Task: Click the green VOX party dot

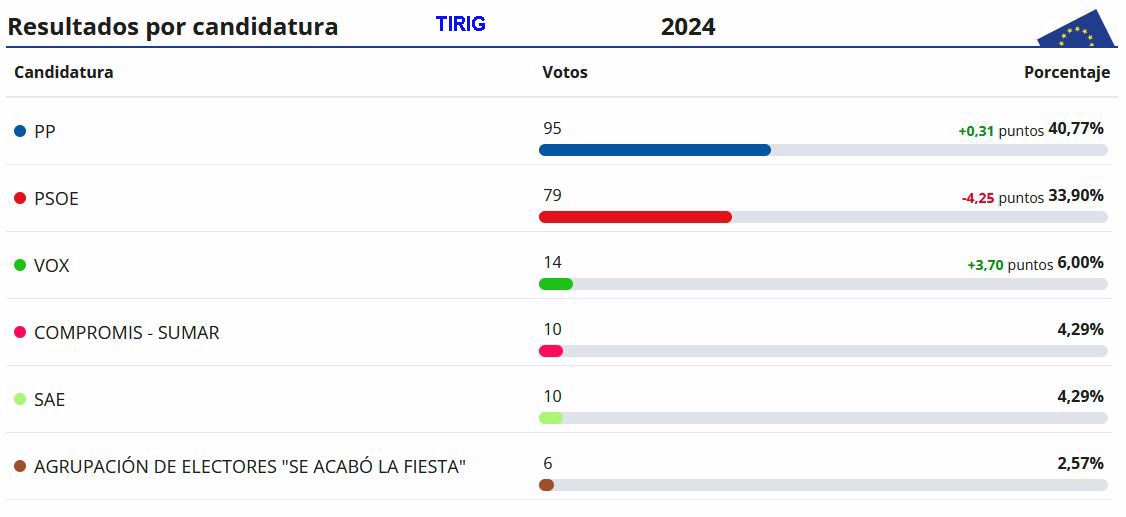Action: (20, 266)
